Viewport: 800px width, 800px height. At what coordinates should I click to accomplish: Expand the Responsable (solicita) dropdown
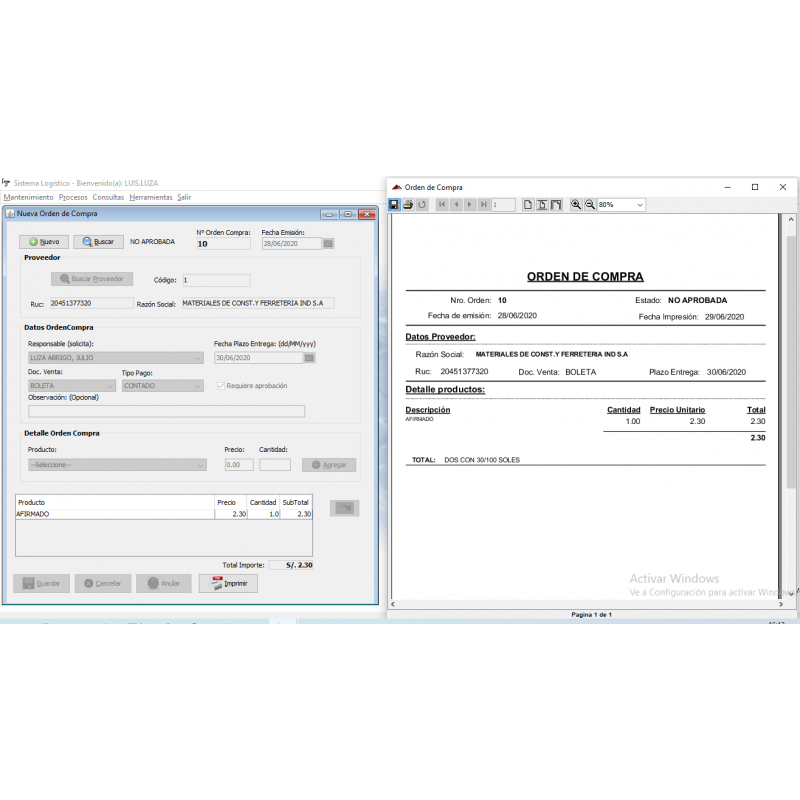[198, 358]
